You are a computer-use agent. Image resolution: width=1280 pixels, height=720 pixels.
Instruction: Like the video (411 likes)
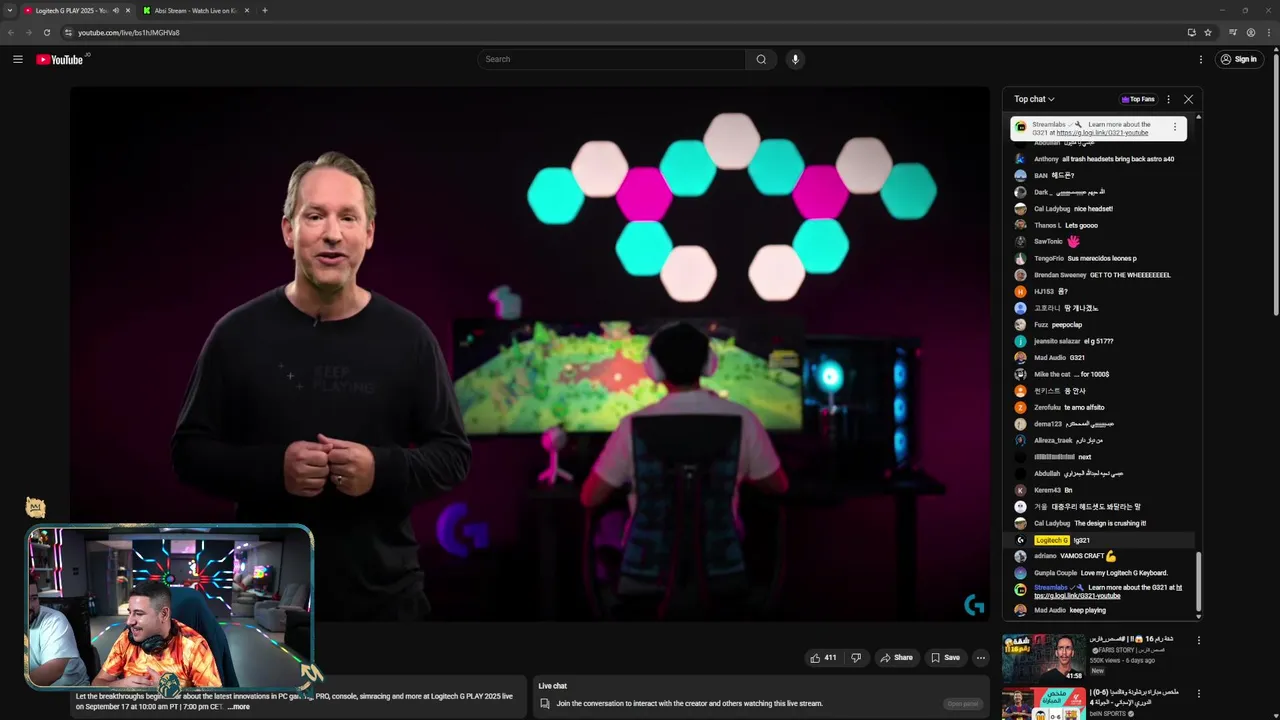pyautogui.click(x=823, y=657)
